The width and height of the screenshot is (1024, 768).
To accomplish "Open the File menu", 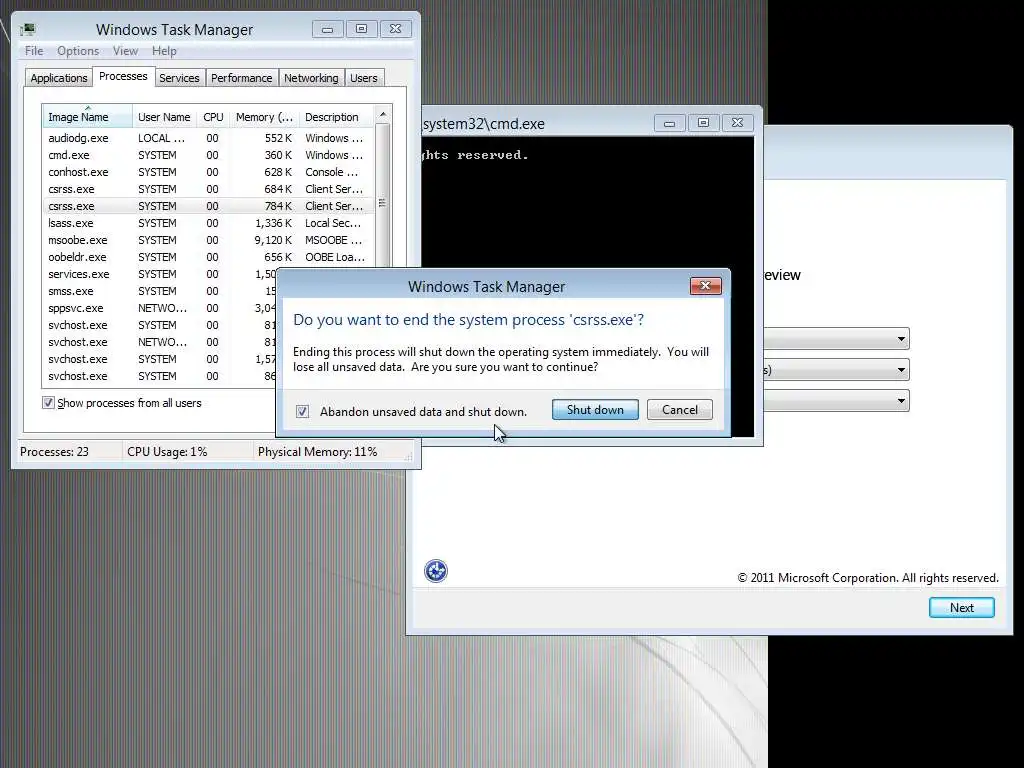I will (34, 51).
